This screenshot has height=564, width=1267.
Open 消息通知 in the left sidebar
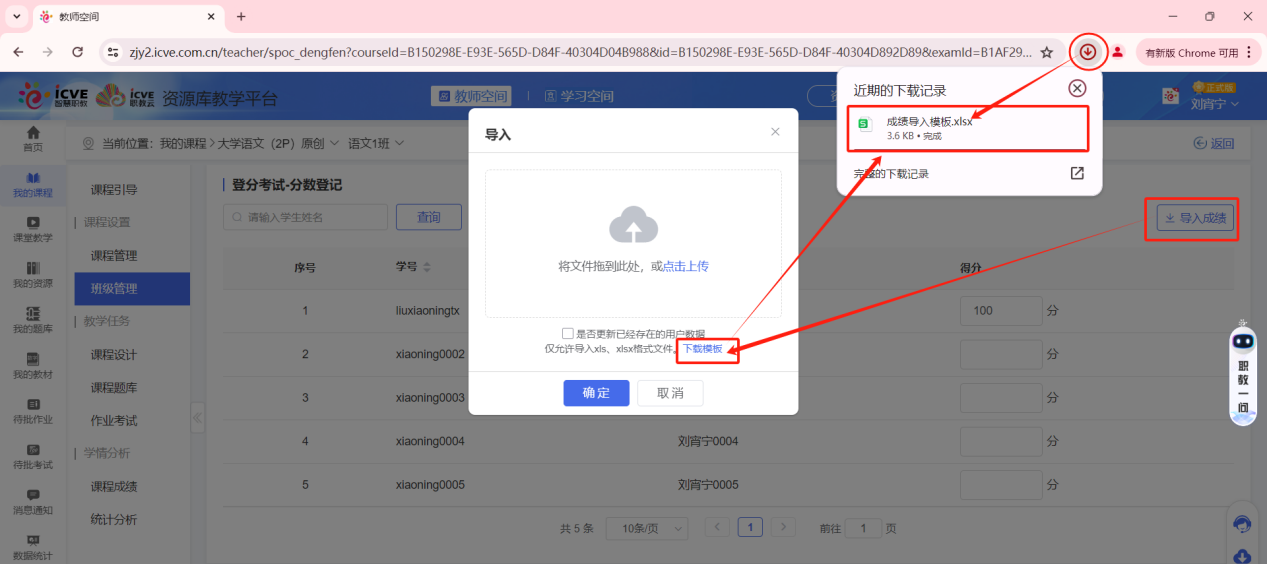point(33,502)
